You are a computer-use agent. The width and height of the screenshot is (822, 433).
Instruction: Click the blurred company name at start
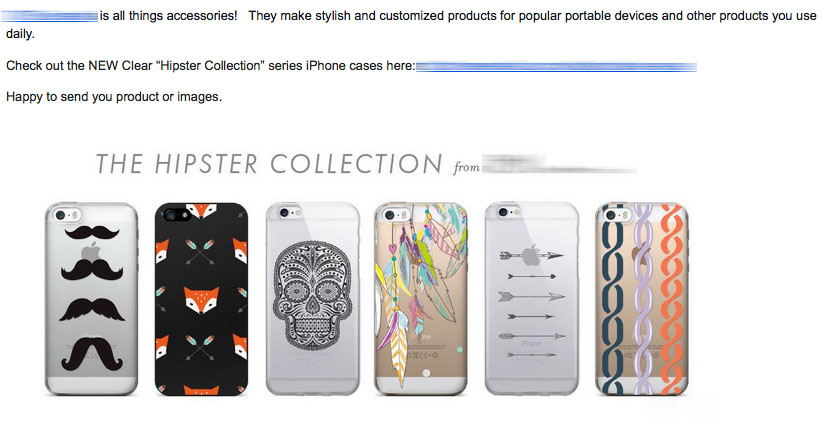[50, 16]
